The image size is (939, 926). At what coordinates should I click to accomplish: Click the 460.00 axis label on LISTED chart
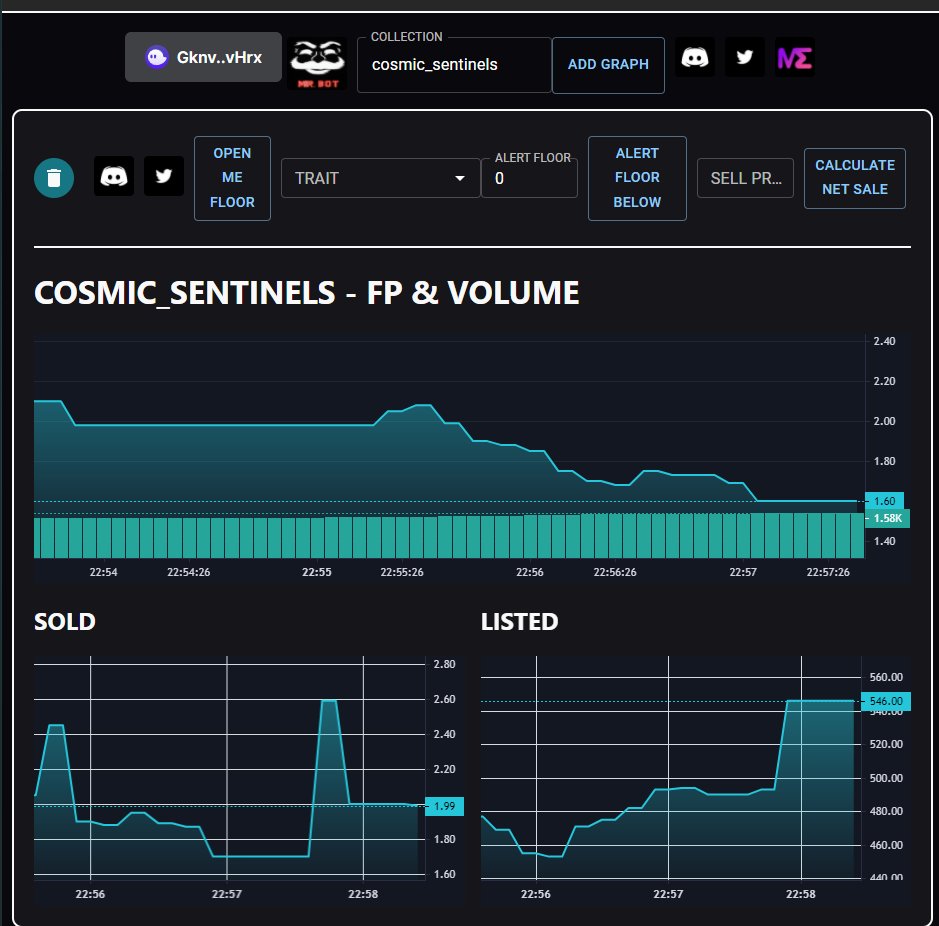pos(886,845)
